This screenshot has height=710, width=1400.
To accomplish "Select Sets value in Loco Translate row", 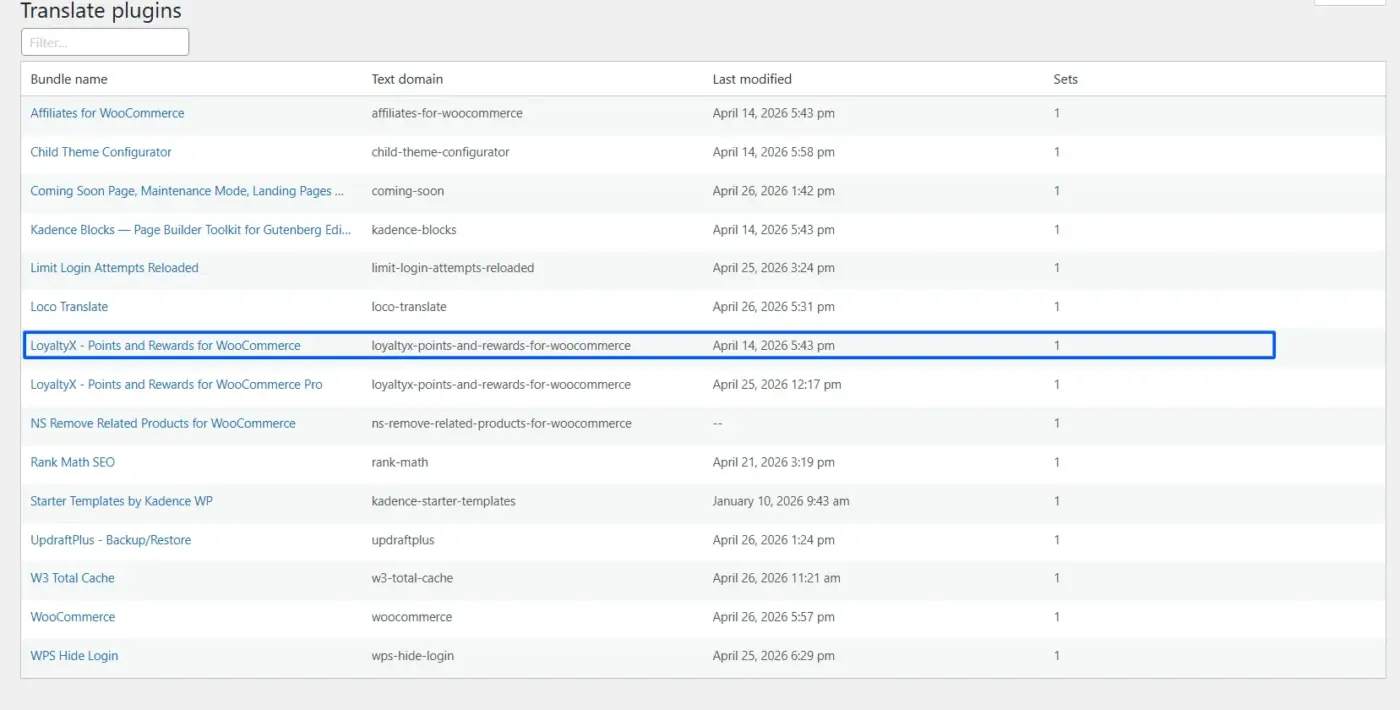I will (x=1057, y=307).
